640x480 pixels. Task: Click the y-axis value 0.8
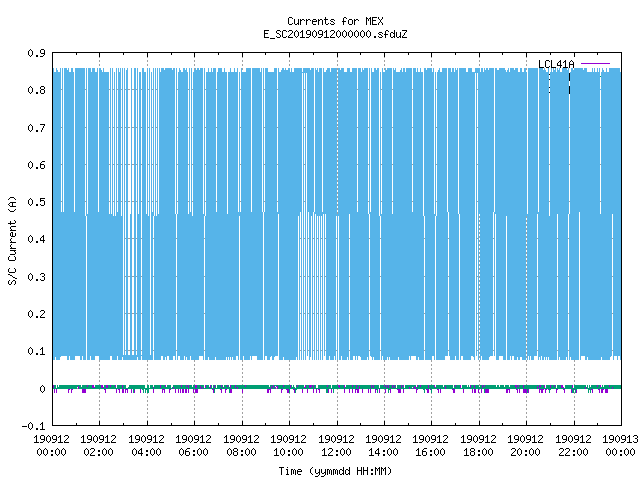(36, 90)
